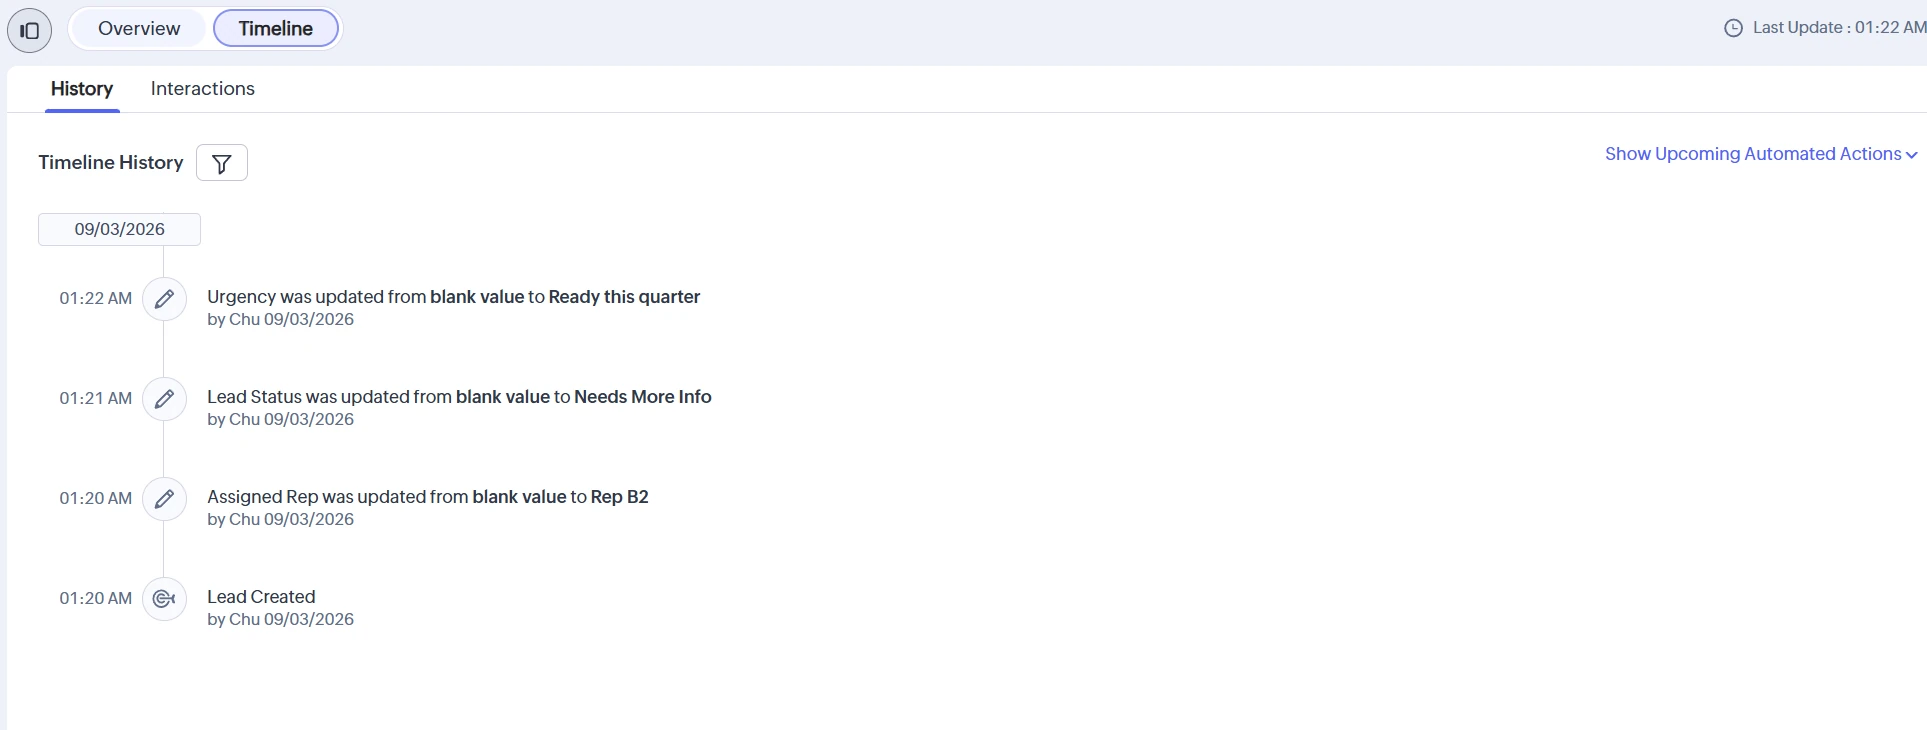Click the pencil icon for Lead Status update
Viewport: 1927px width, 730px height.
click(x=164, y=399)
